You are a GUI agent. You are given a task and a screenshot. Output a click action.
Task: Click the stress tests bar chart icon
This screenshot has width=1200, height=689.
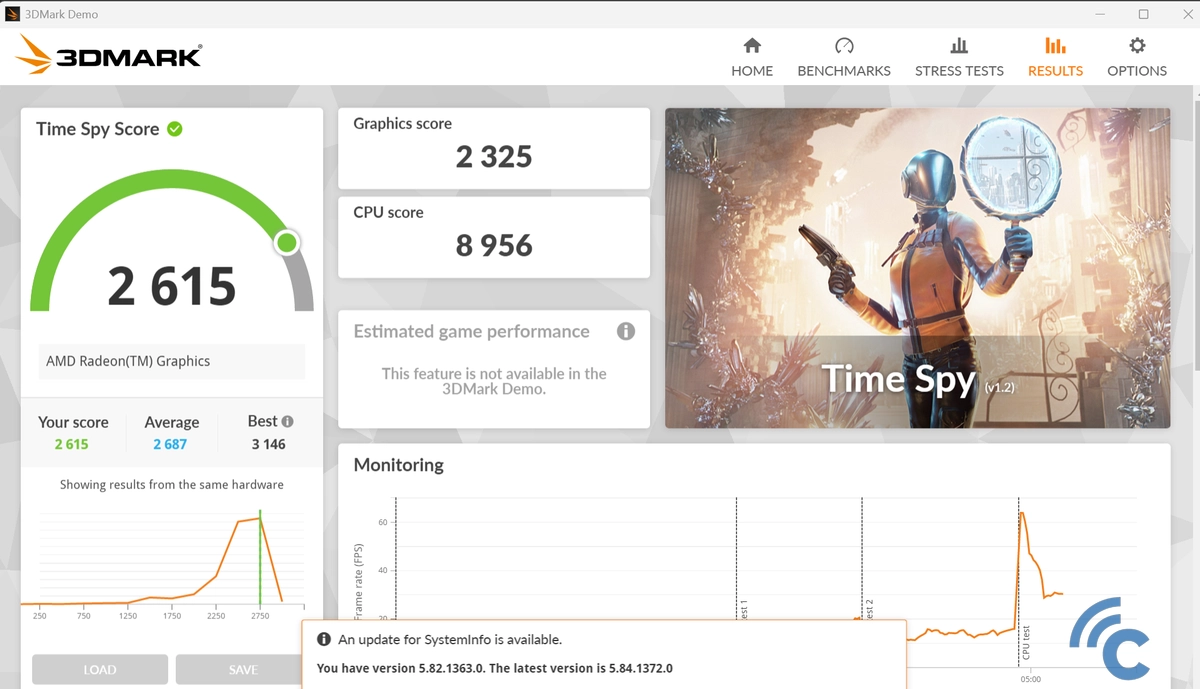pyautogui.click(x=959, y=46)
